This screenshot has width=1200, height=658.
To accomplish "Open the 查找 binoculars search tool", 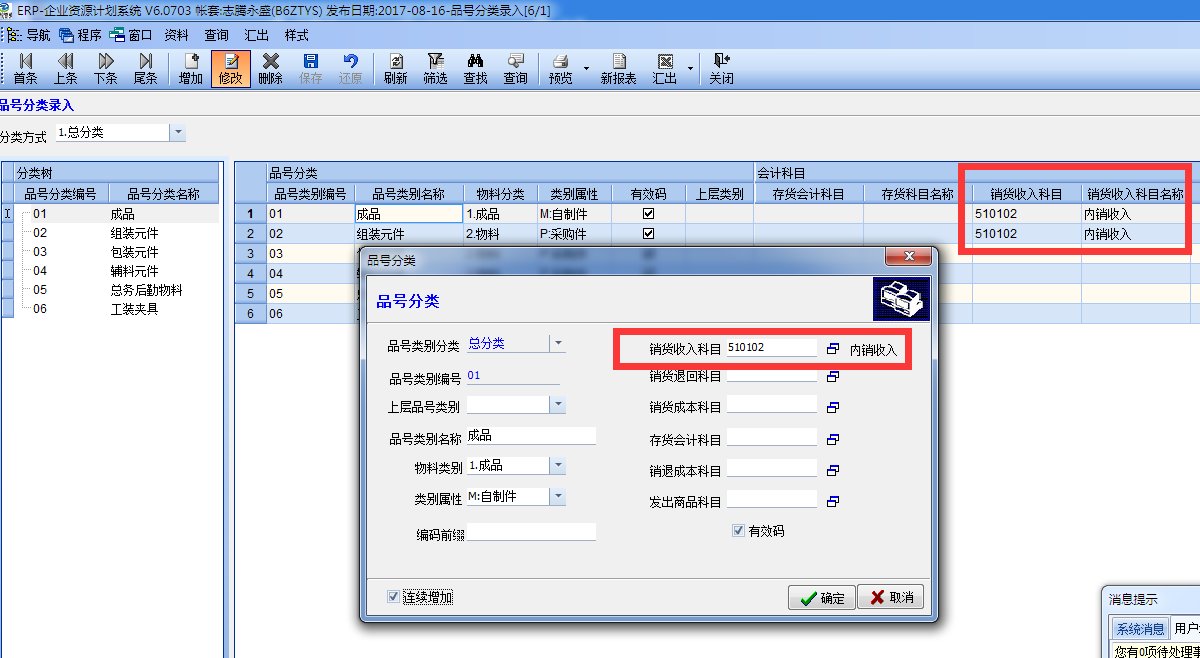I will [476, 68].
